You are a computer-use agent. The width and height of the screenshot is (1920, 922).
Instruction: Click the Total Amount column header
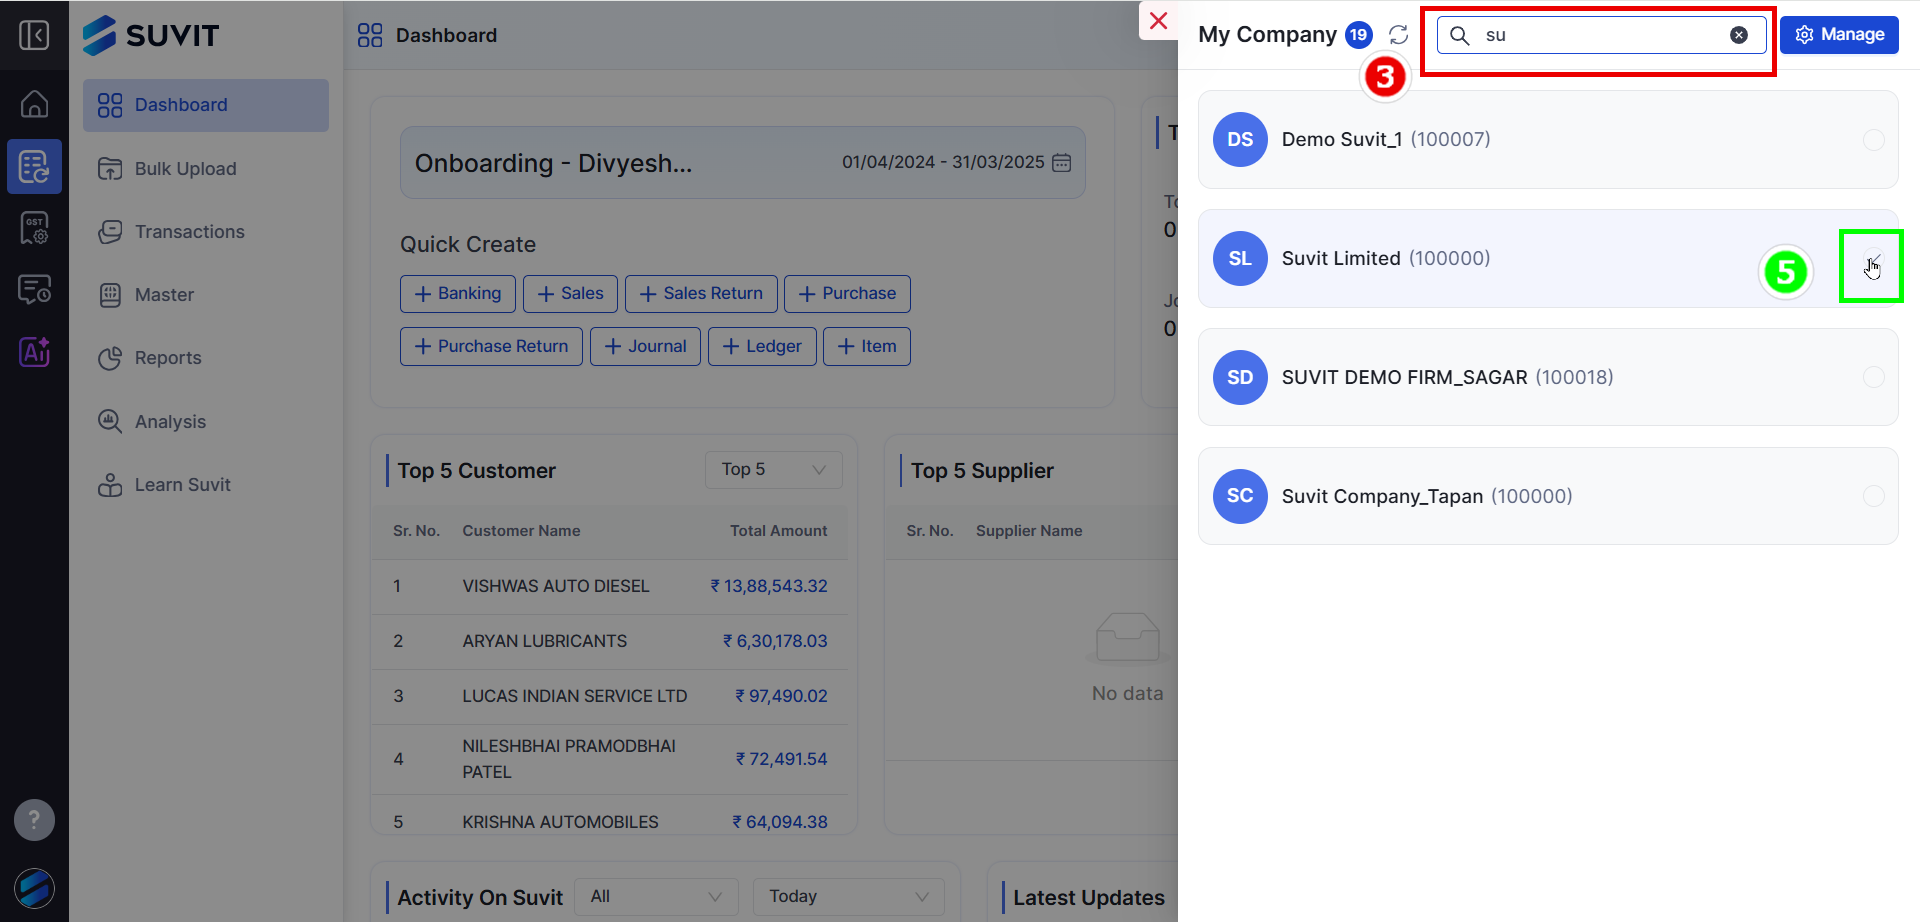coord(778,531)
